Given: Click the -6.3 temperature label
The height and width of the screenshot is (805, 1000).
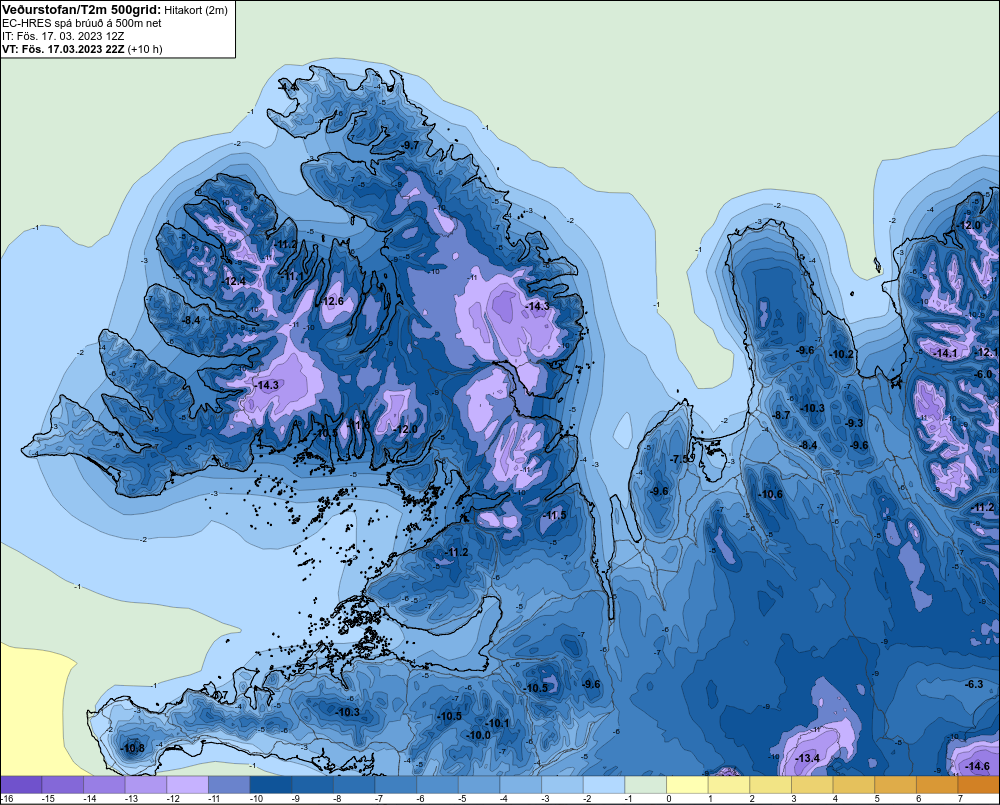Looking at the screenshot, I should [x=974, y=684].
